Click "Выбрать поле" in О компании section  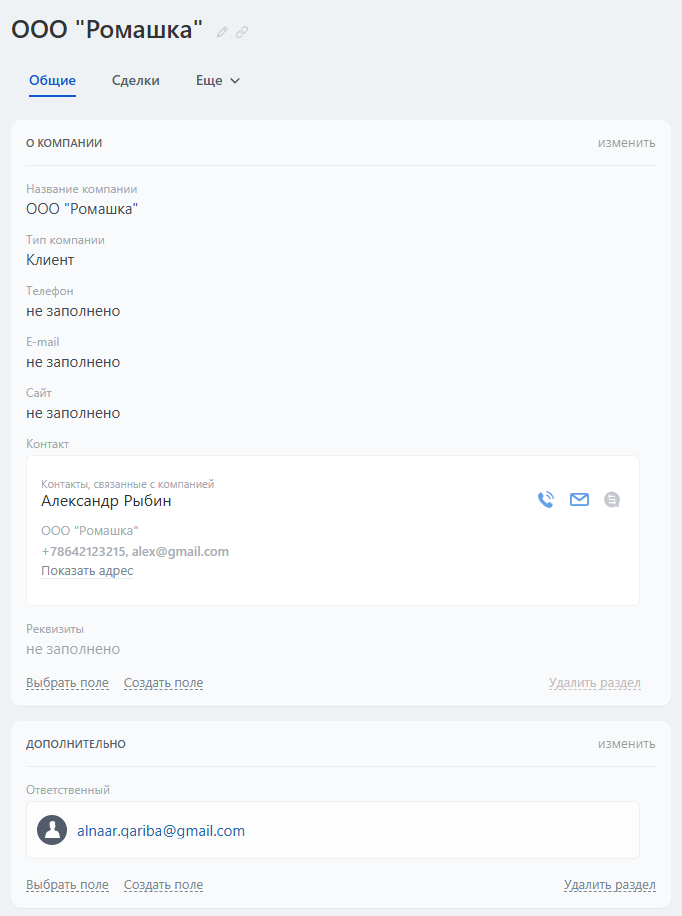coord(67,683)
